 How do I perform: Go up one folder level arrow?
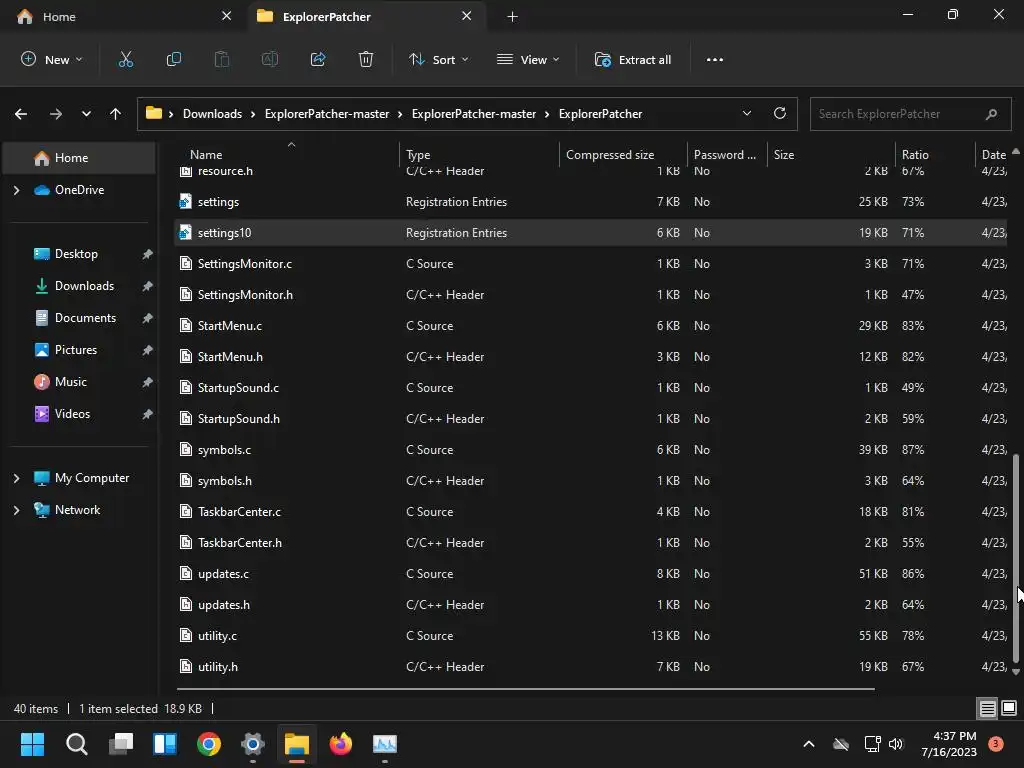pyautogui.click(x=116, y=114)
